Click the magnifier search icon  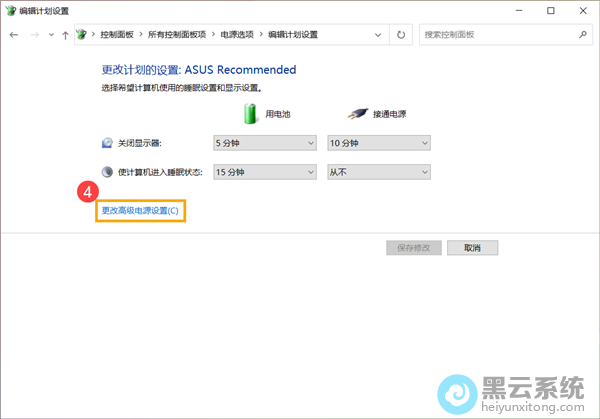(583, 35)
